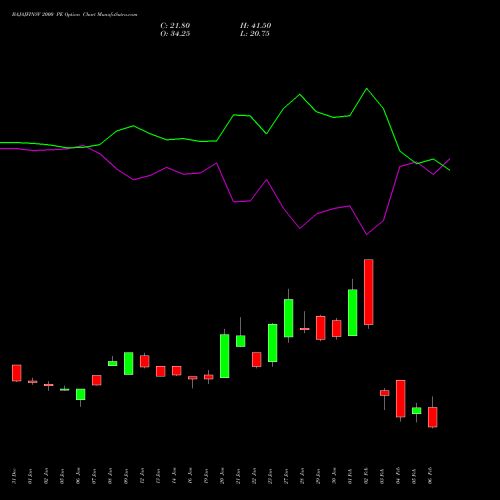
Task: Click the '27 Jan' date label
Action: click(x=286, y=476)
